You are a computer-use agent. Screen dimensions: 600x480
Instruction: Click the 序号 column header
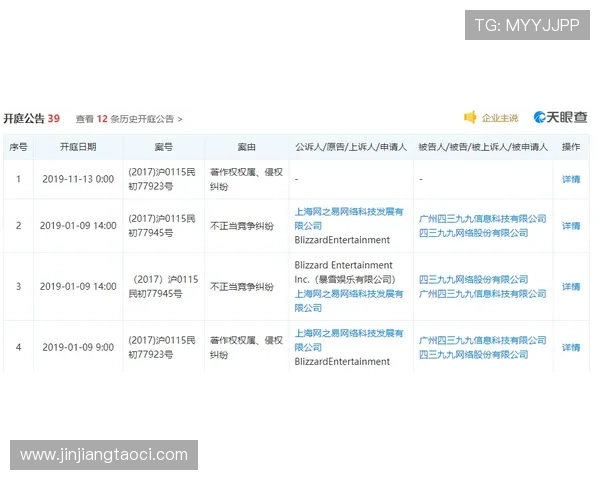18,147
